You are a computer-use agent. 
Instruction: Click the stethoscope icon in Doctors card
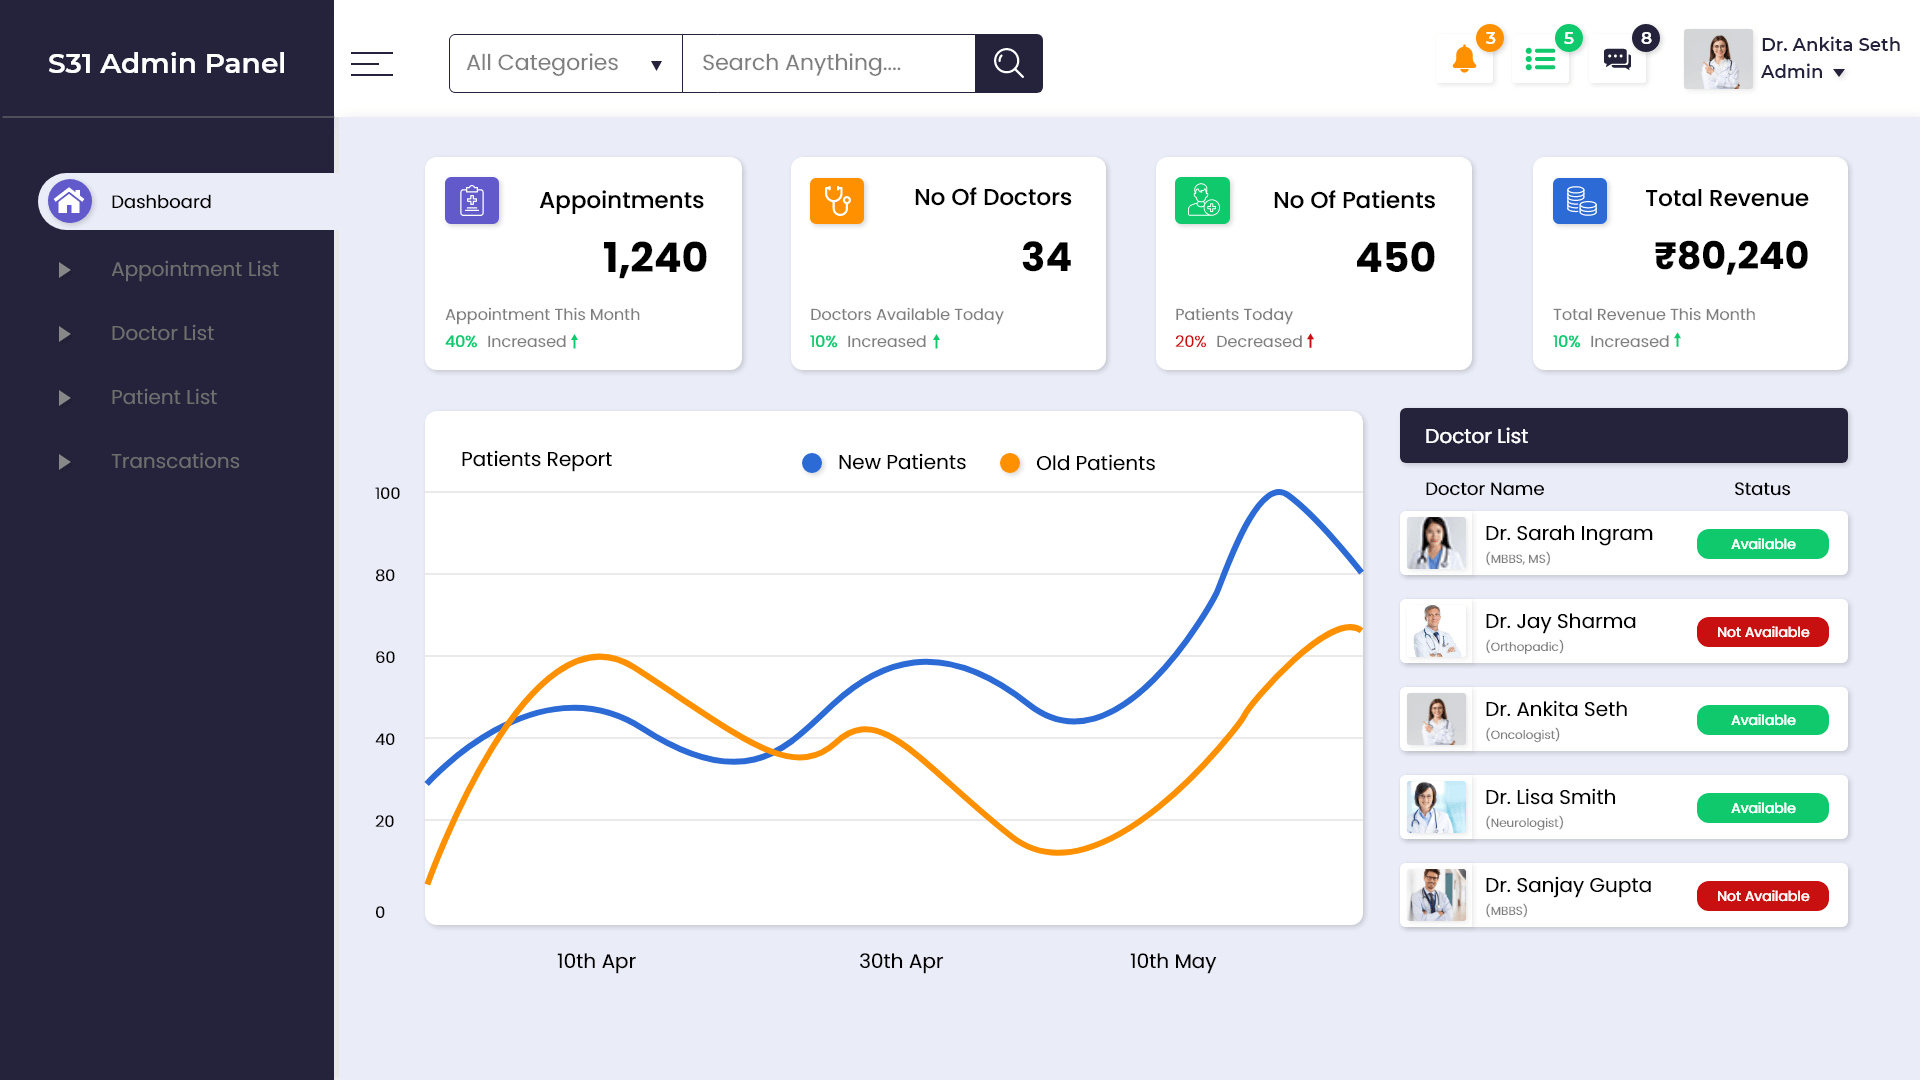(x=837, y=201)
